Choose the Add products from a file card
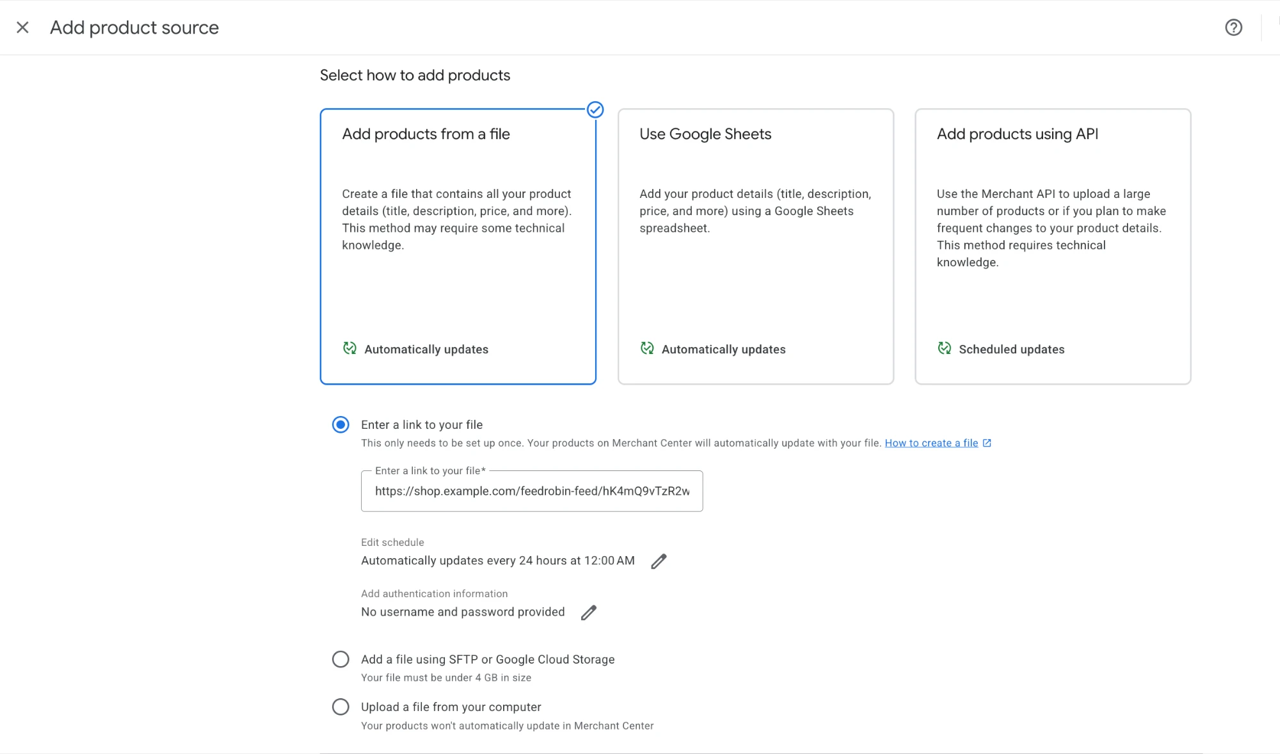This screenshot has height=754, width=1280. (x=458, y=246)
